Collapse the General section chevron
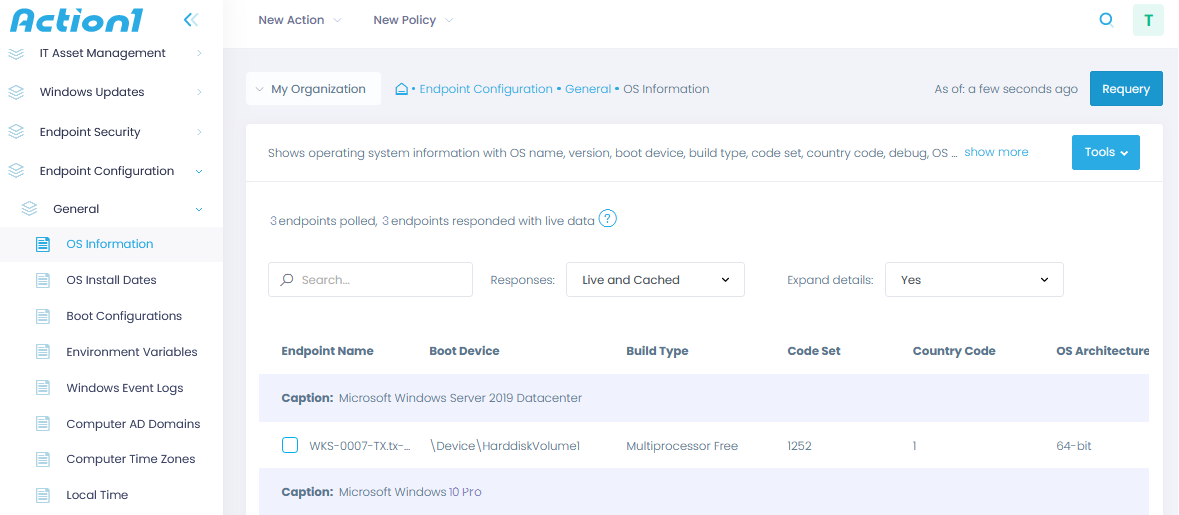Viewport: 1179px width, 515px height. [199, 209]
